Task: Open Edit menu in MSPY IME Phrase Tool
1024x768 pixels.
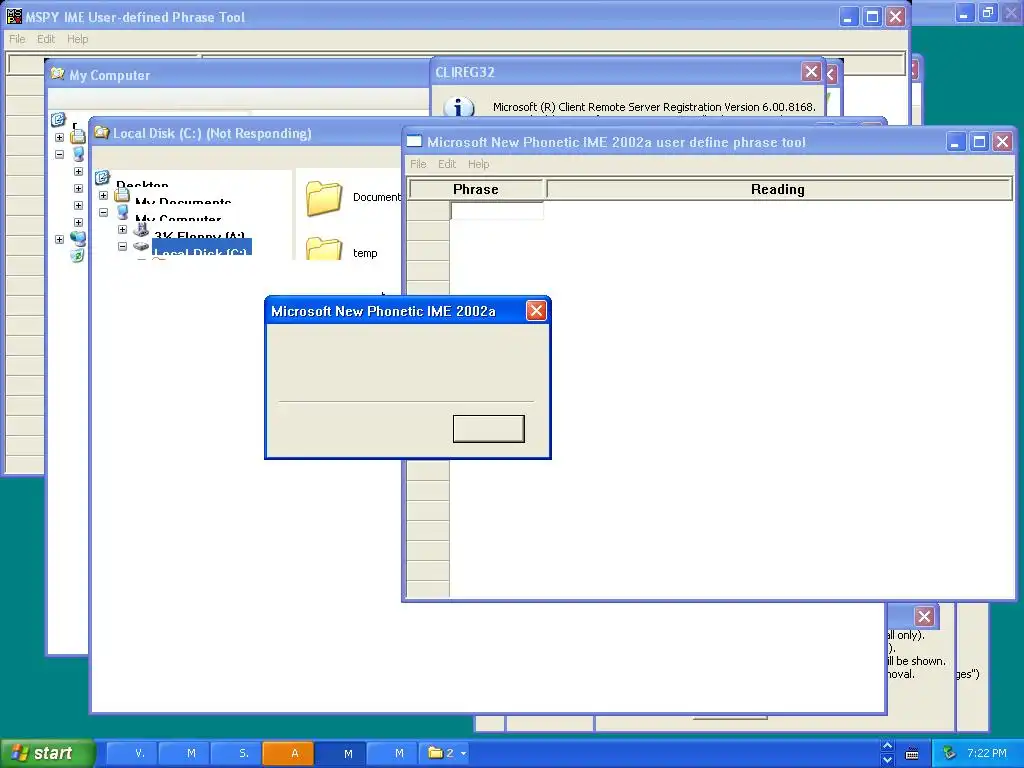Action: (46, 39)
